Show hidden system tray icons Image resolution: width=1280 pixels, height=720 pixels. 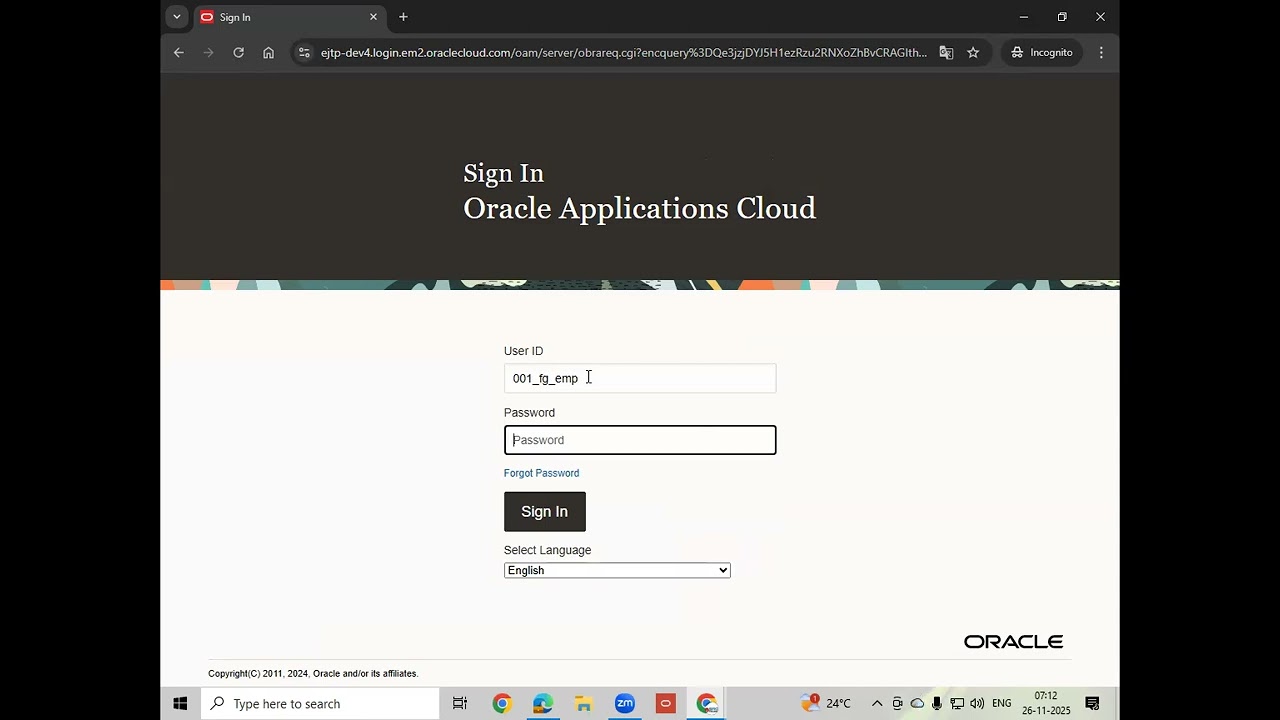877,704
